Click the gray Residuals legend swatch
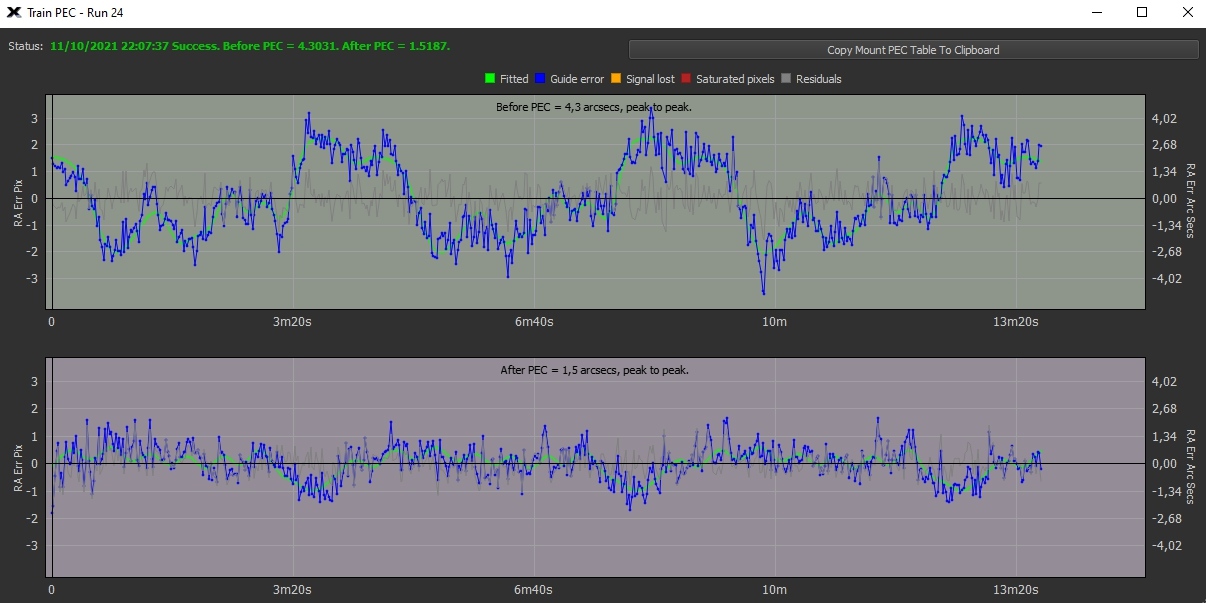Viewport: 1206px width, 603px height. tap(786, 79)
